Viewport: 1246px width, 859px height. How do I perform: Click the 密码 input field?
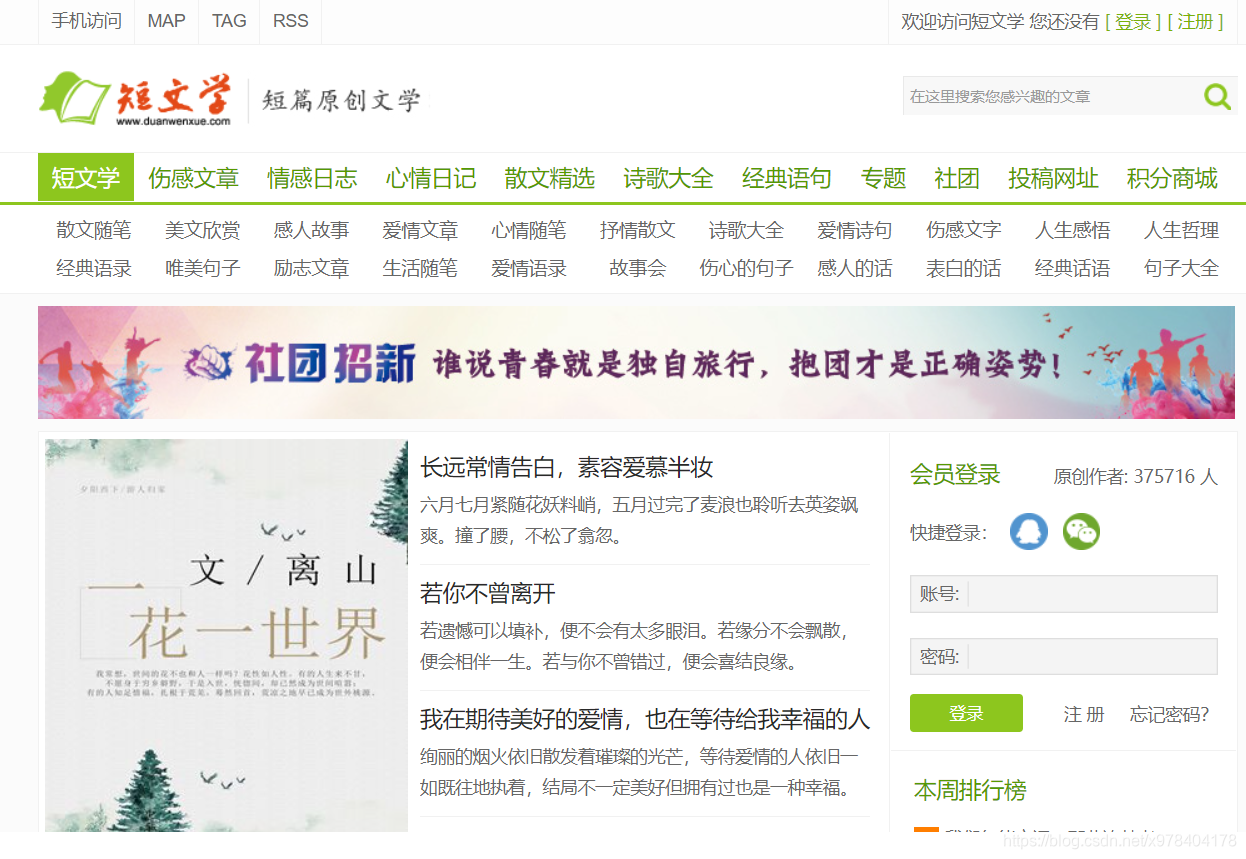[x=1064, y=657]
